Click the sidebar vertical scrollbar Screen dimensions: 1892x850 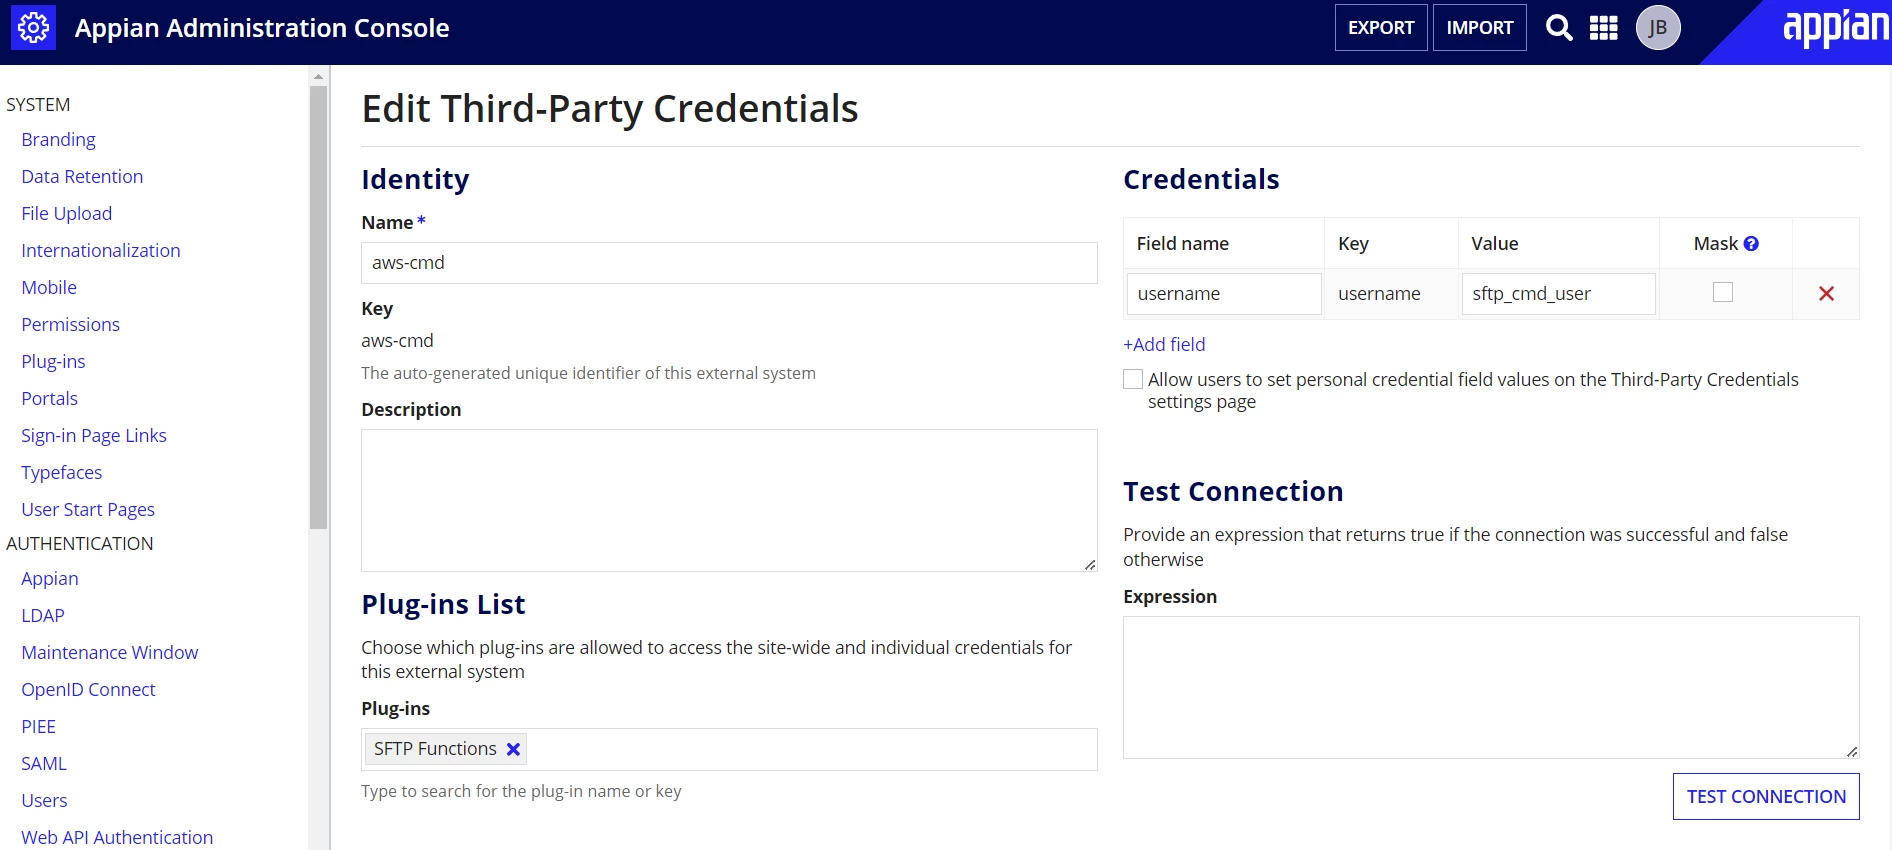319,307
